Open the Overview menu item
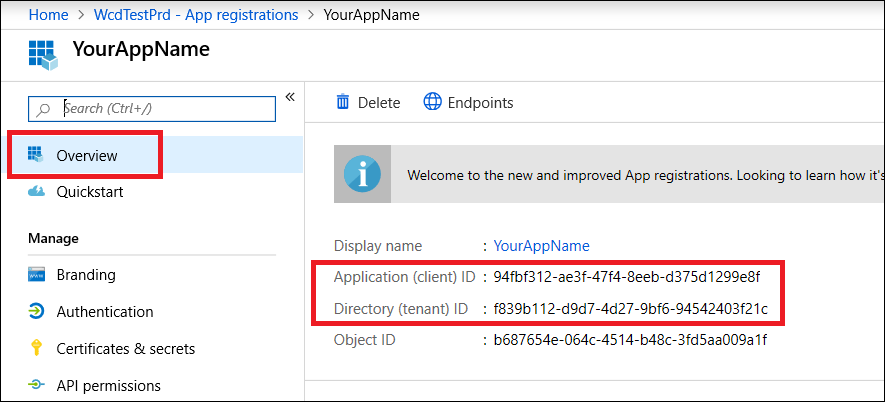885x402 pixels. pos(87,156)
